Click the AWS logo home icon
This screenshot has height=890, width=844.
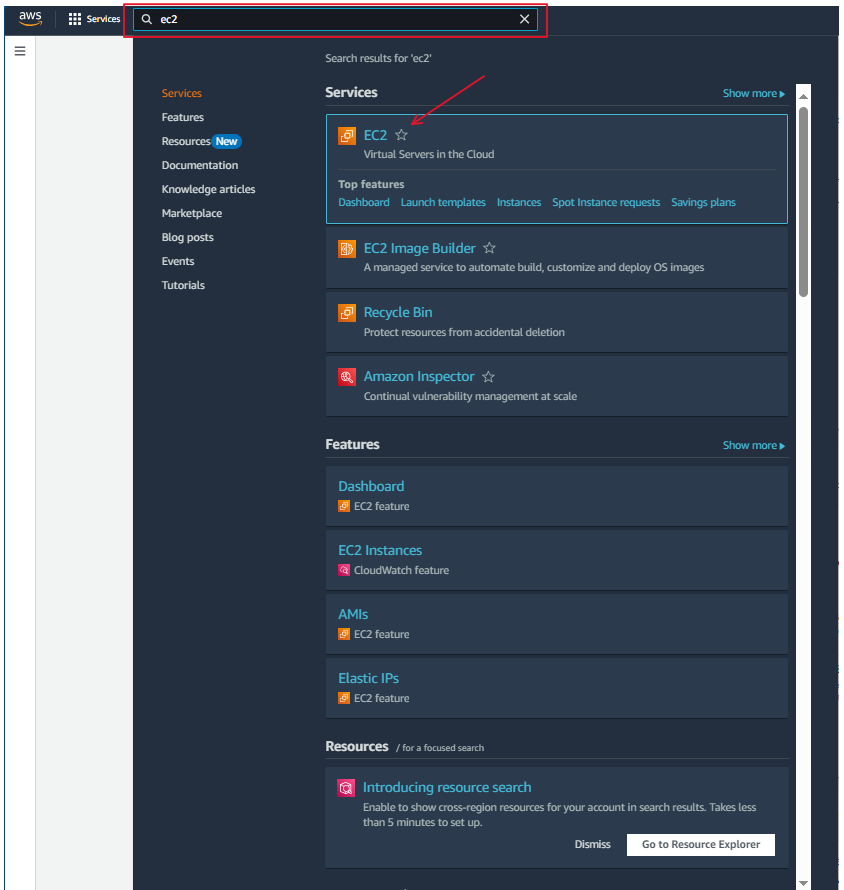click(x=30, y=18)
